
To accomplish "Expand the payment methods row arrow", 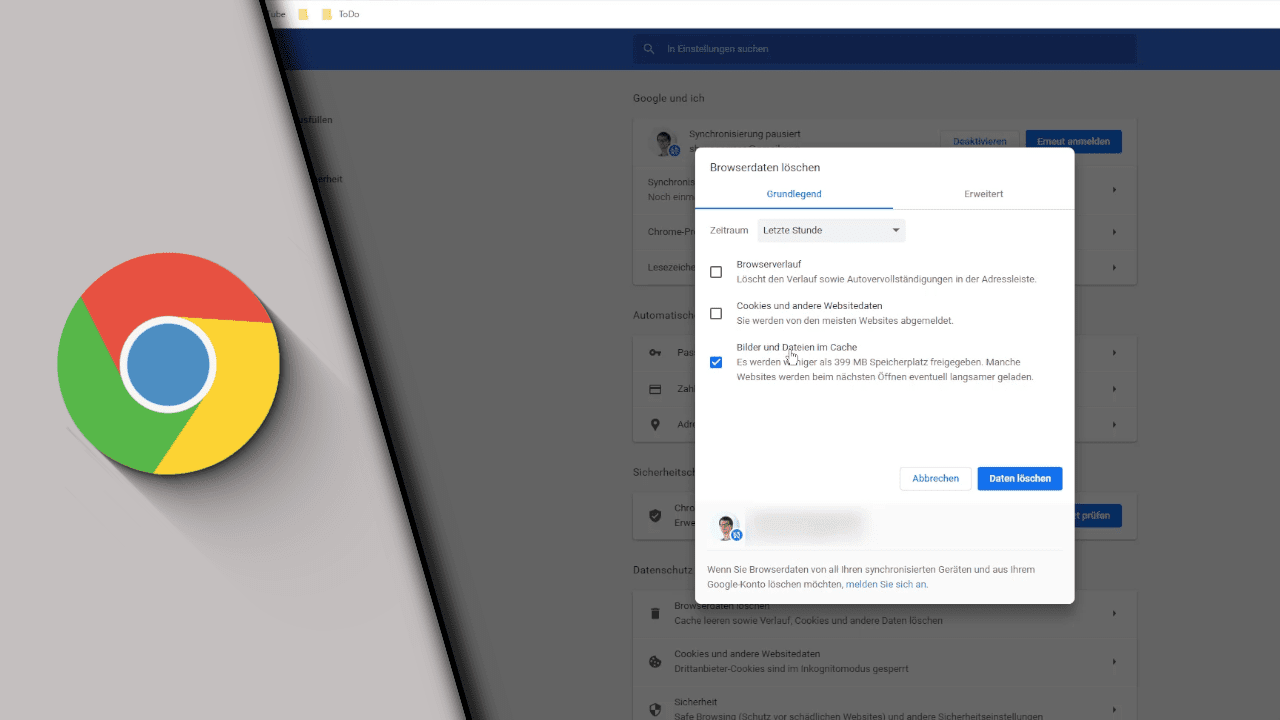I will [1114, 389].
